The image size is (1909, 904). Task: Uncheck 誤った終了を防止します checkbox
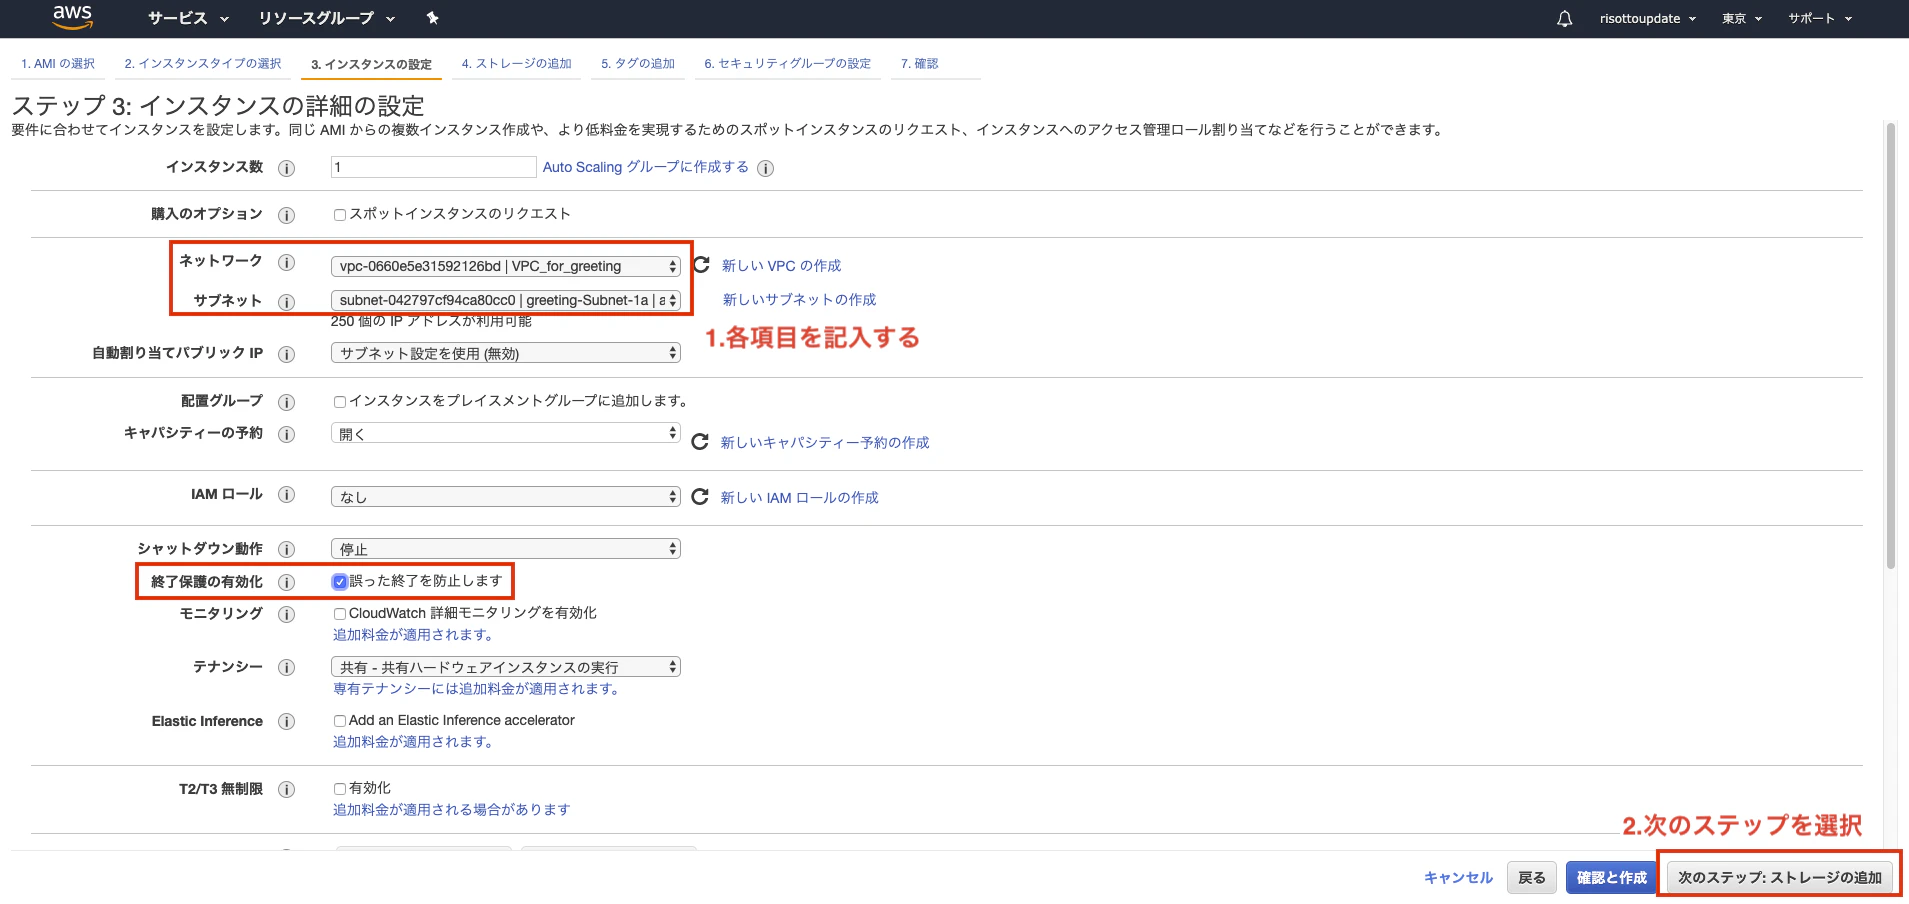pos(340,581)
